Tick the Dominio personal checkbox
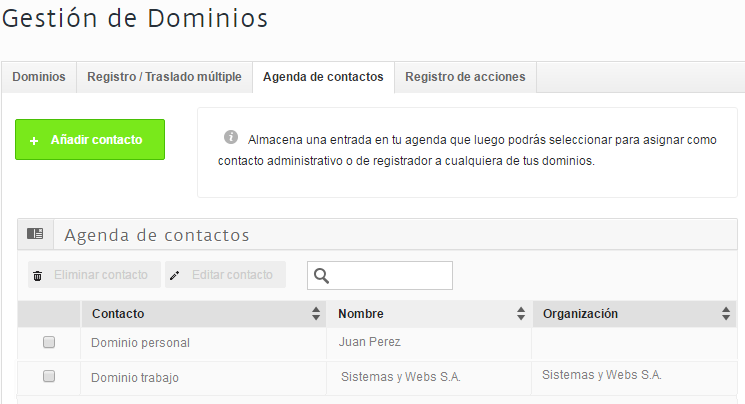 click(x=49, y=342)
